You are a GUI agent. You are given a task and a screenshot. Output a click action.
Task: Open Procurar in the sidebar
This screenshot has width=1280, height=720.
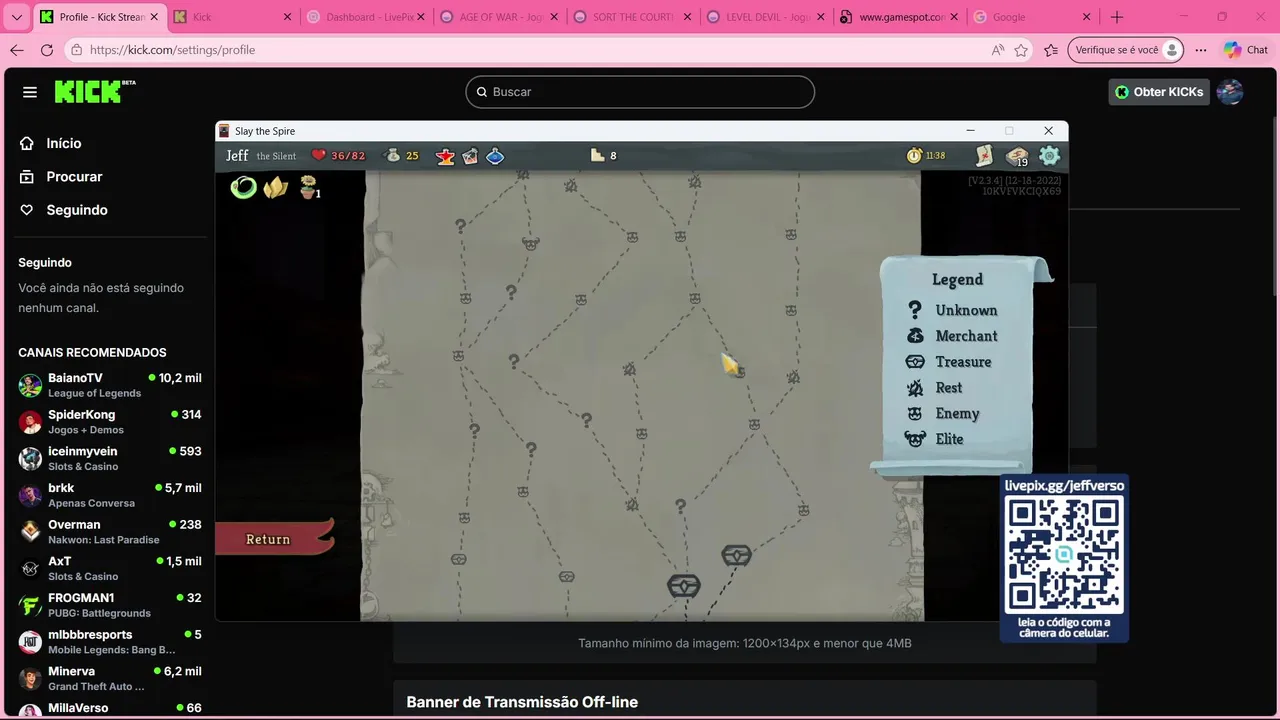[x=74, y=176]
